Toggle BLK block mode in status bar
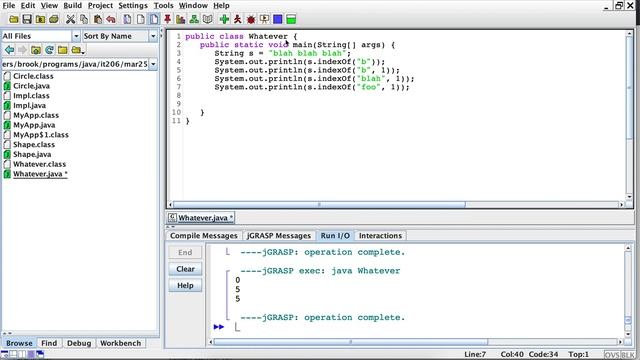Screen dimensions: 640x360 click(x=627, y=355)
